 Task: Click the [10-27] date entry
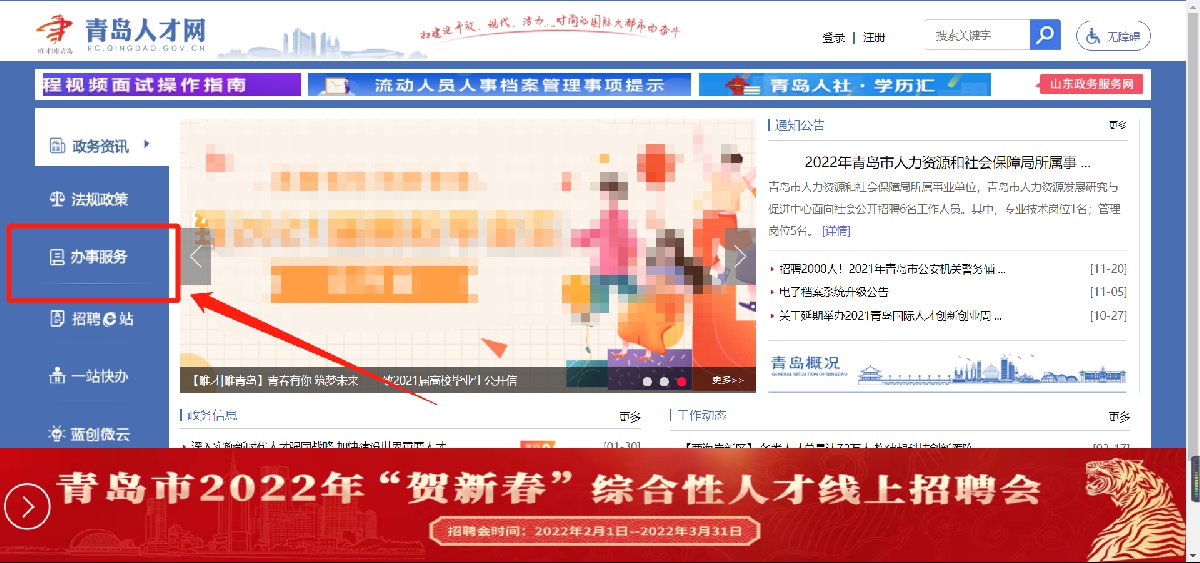pos(1108,316)
